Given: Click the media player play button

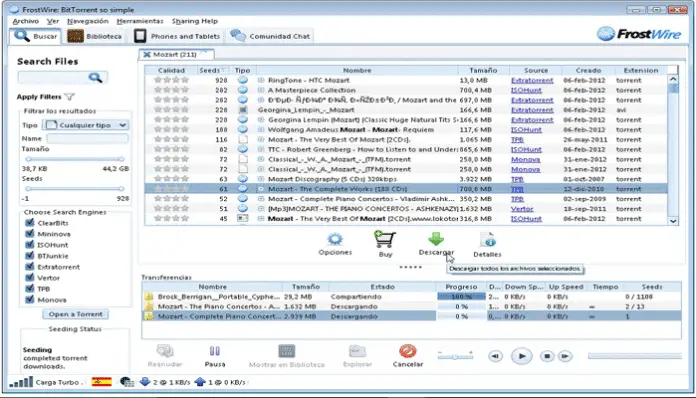Looking at the screenshot, I should (522, 356).
